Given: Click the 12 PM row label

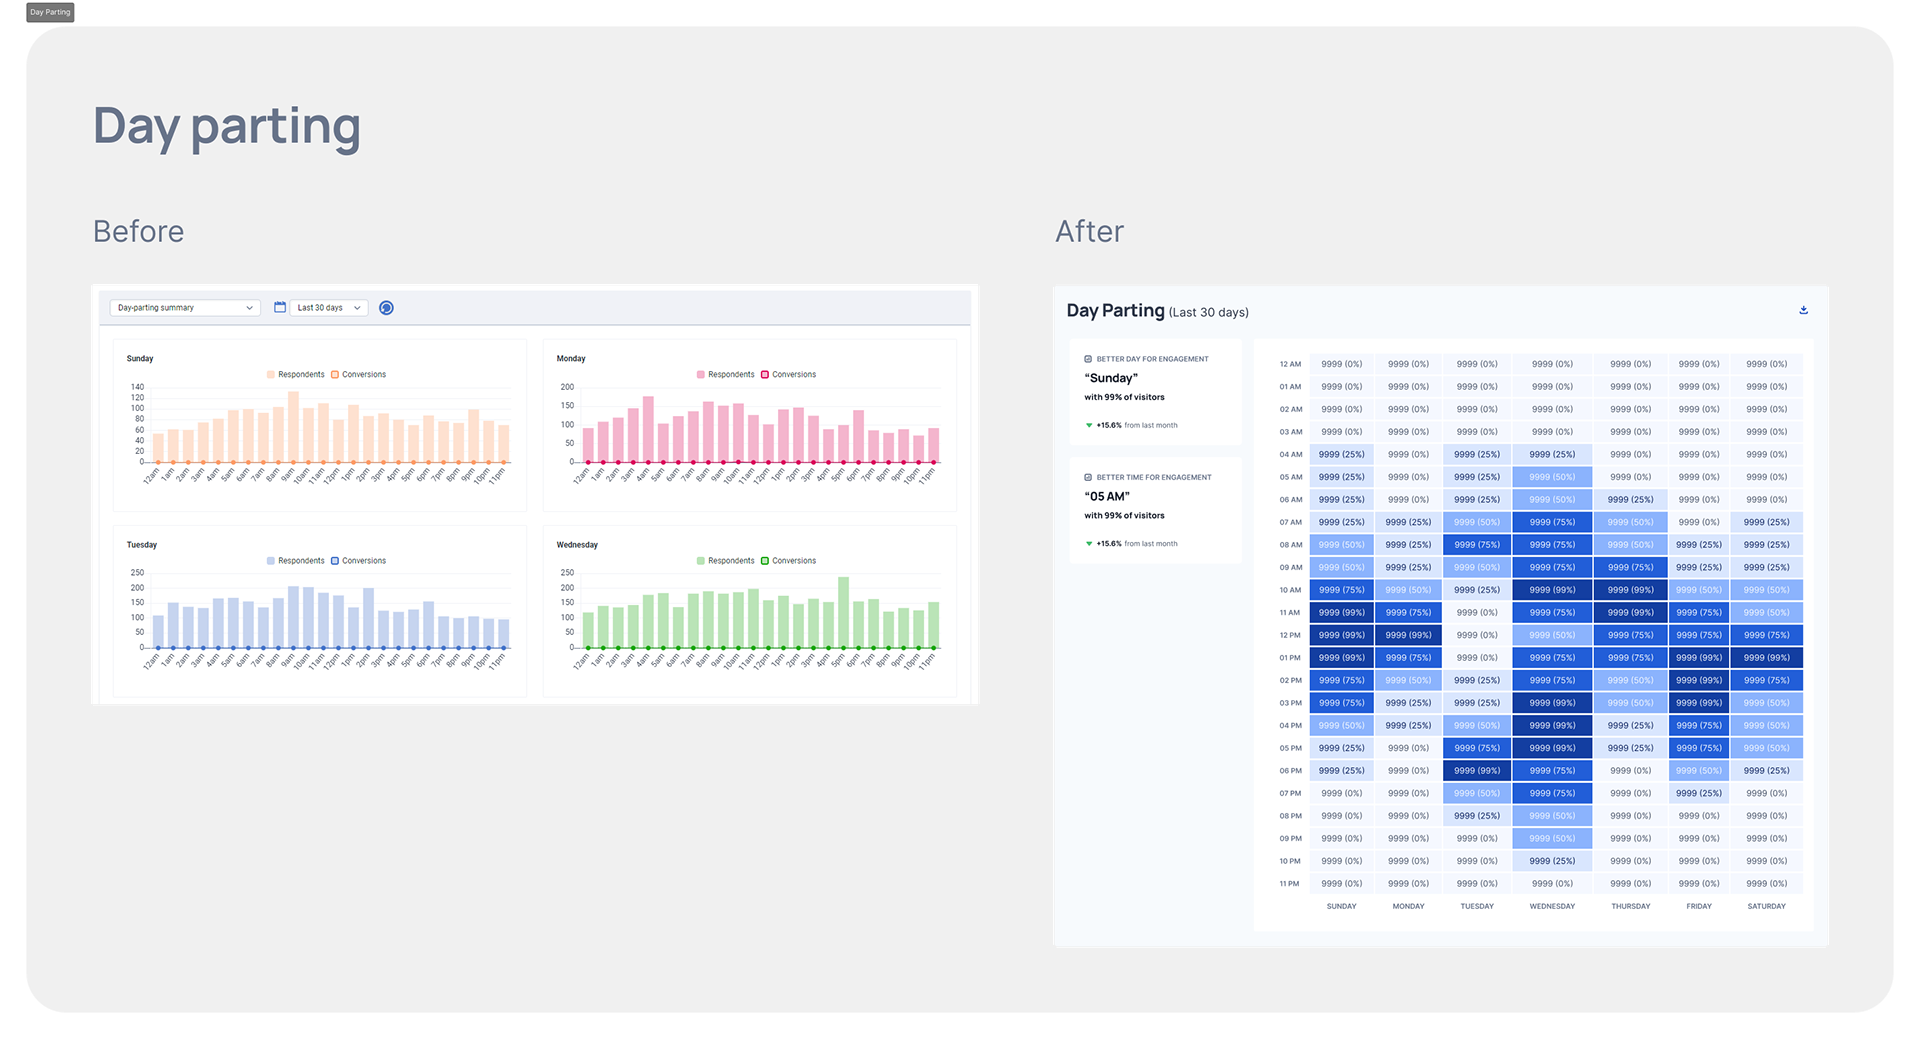Looking at the screenshot, I should coord(1290,635).
